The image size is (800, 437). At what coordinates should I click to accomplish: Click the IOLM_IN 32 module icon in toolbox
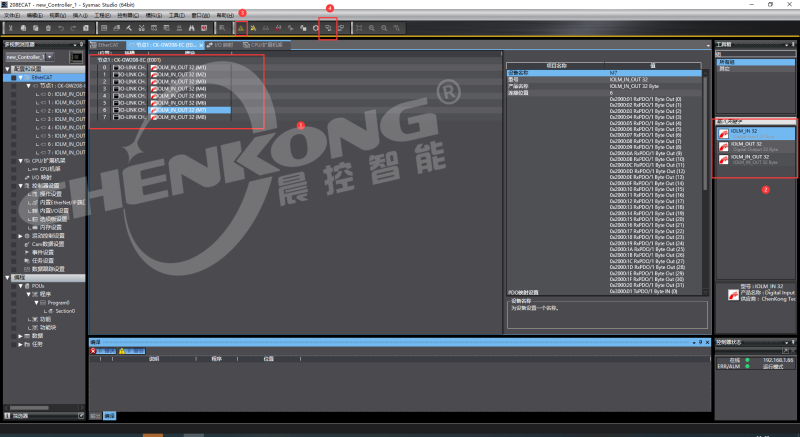[723, 134]
